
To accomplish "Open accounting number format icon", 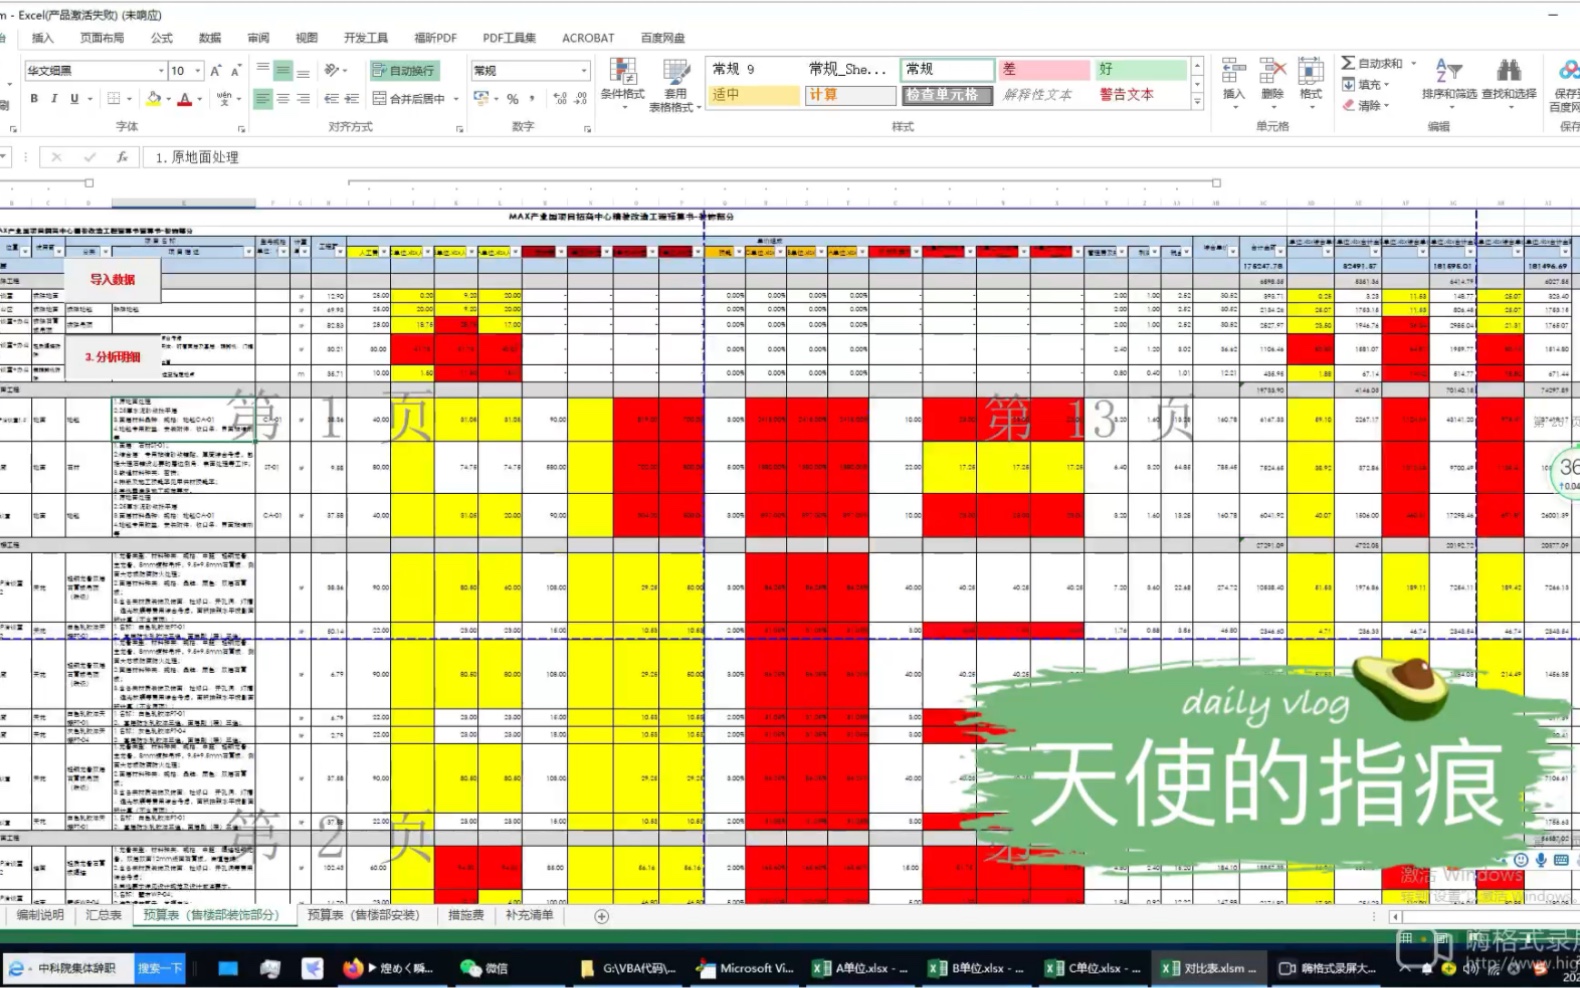I will click(481, 99).
